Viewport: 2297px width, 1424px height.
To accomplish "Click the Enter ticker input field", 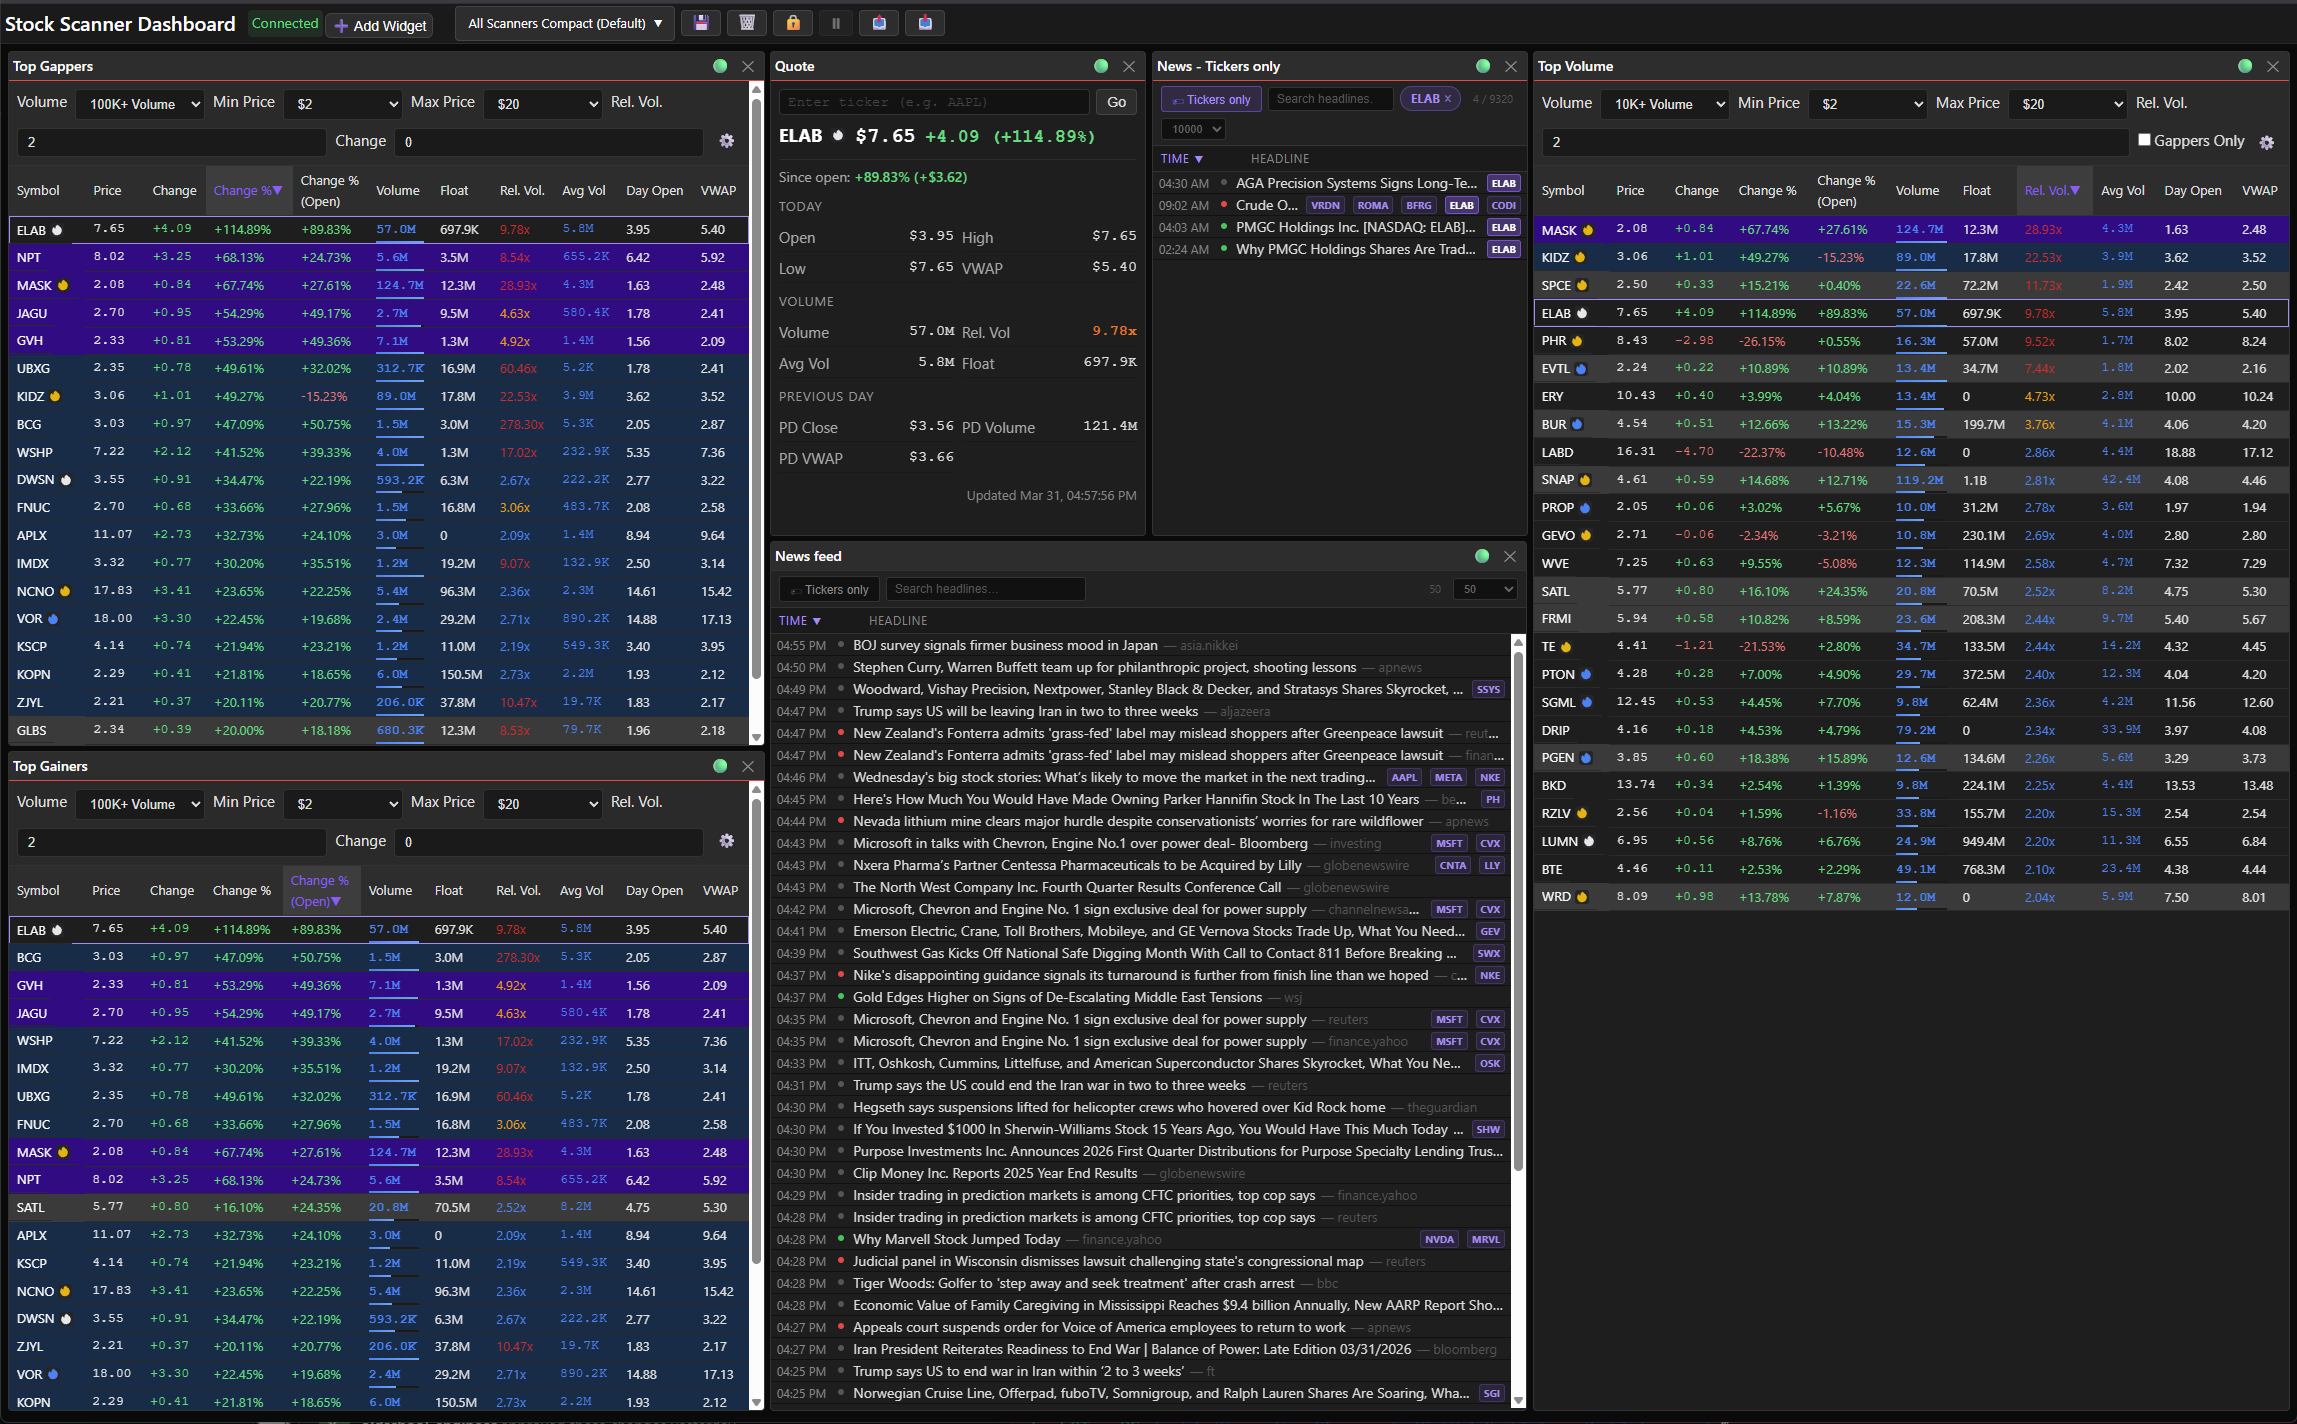I will (x=934, y=102).
